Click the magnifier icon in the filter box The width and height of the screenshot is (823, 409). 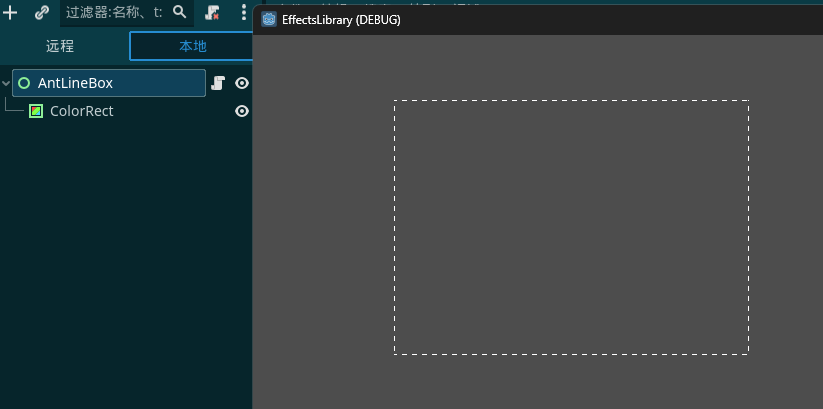(180, 12)
